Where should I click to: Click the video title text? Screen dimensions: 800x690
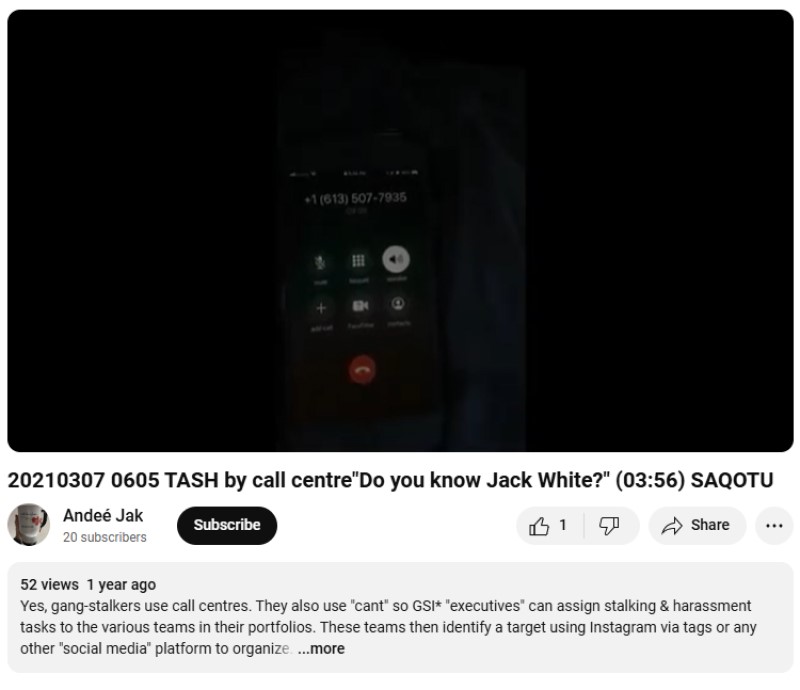[x=390, y=480]
